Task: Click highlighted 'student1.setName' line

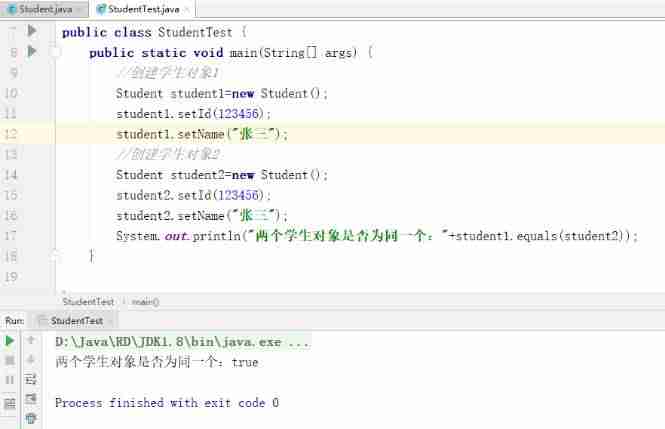Action: click(x=202, y=134)
